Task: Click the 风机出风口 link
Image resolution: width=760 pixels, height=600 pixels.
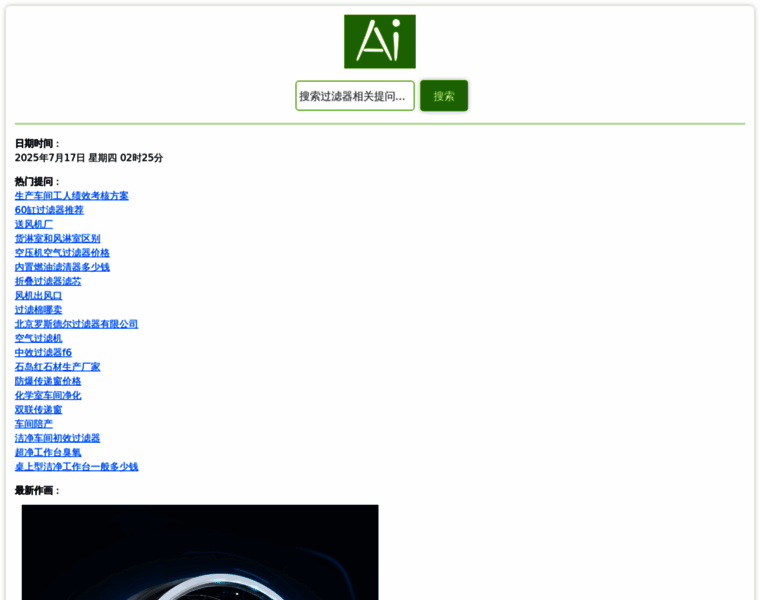Action: tap(38, 296)
